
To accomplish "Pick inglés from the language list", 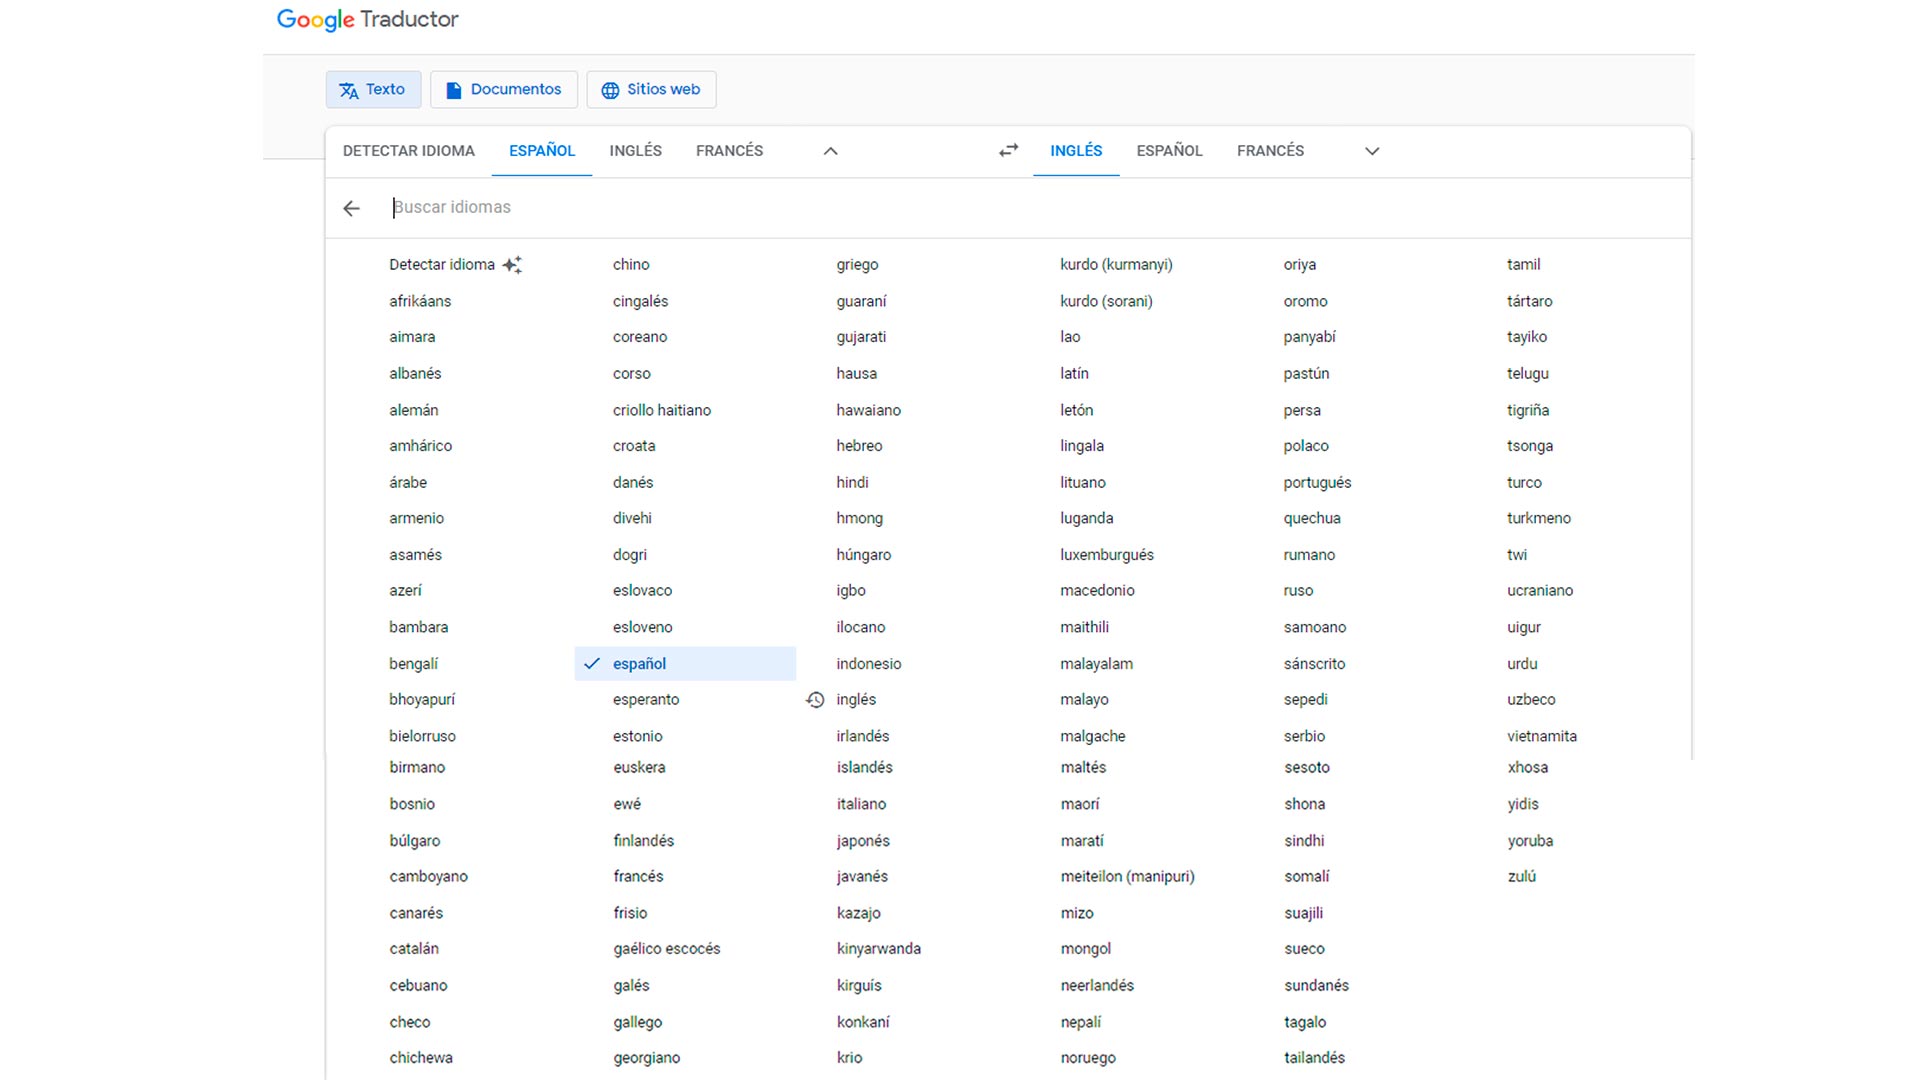I will (x=856, y=700).
